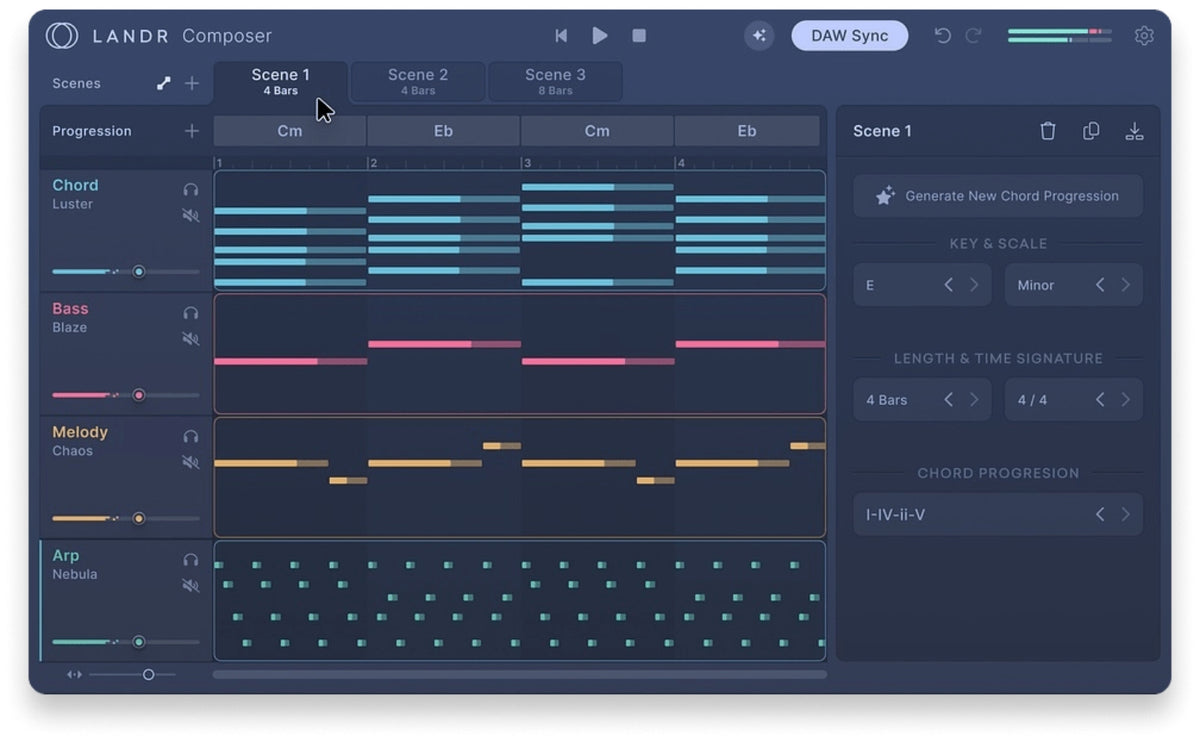Select the second Cm chord block
This screenshot has height=742, width=1200.
597,131
